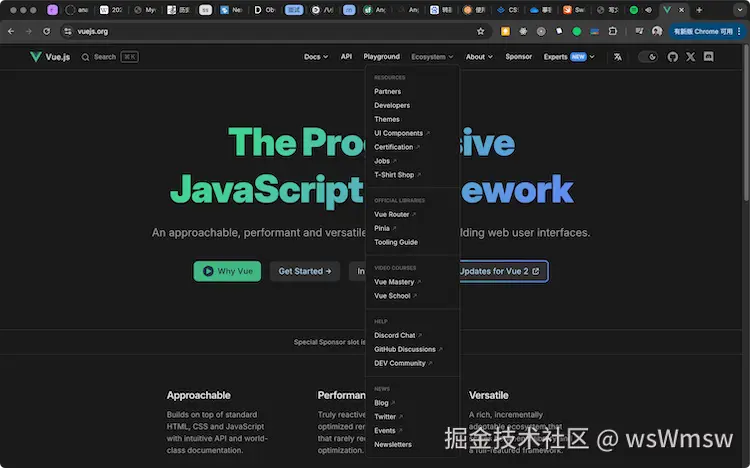
Task: Open Twitter news link
Action: (388, 417)
